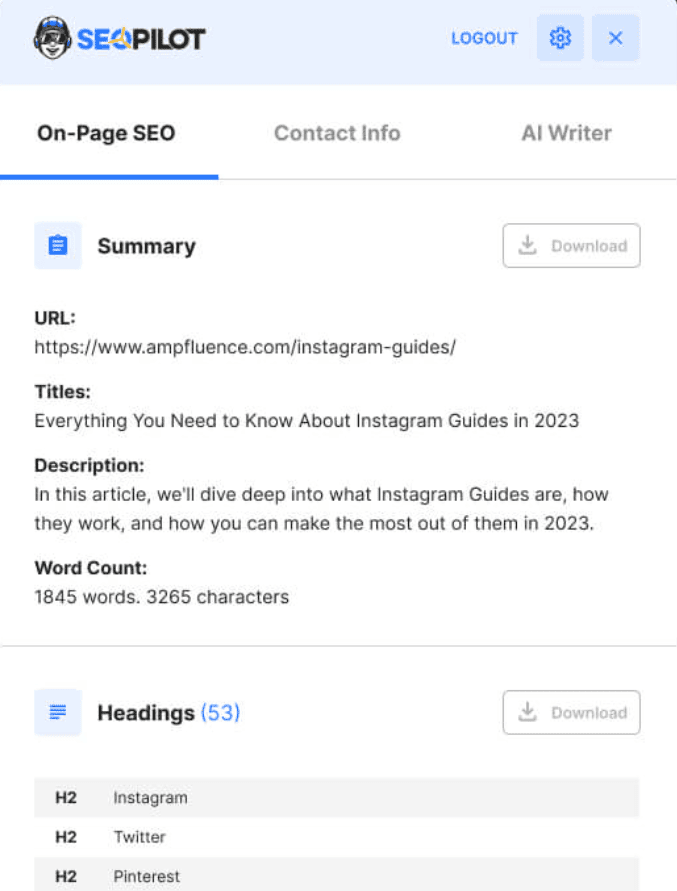Close the SEOPilot panel with X
The height and width of the screenshot is (891, 677).
(615, 38)
